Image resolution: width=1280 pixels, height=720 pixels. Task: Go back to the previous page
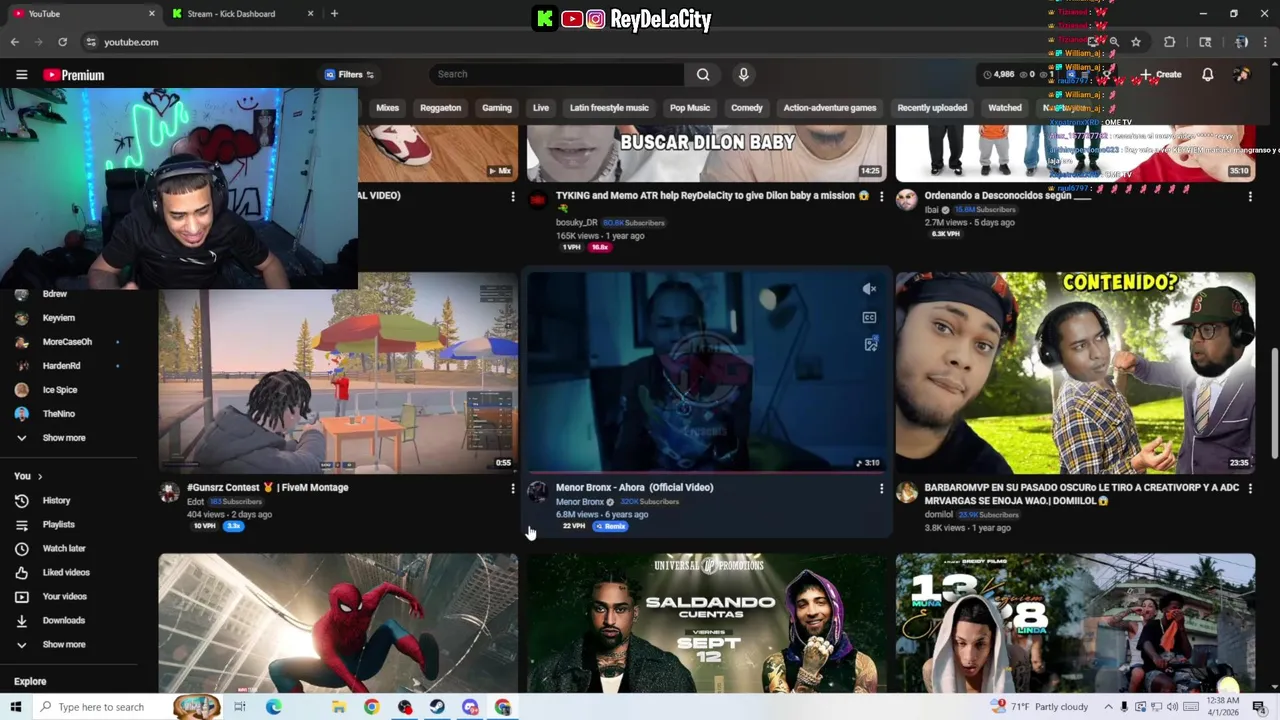coord(14,42)
